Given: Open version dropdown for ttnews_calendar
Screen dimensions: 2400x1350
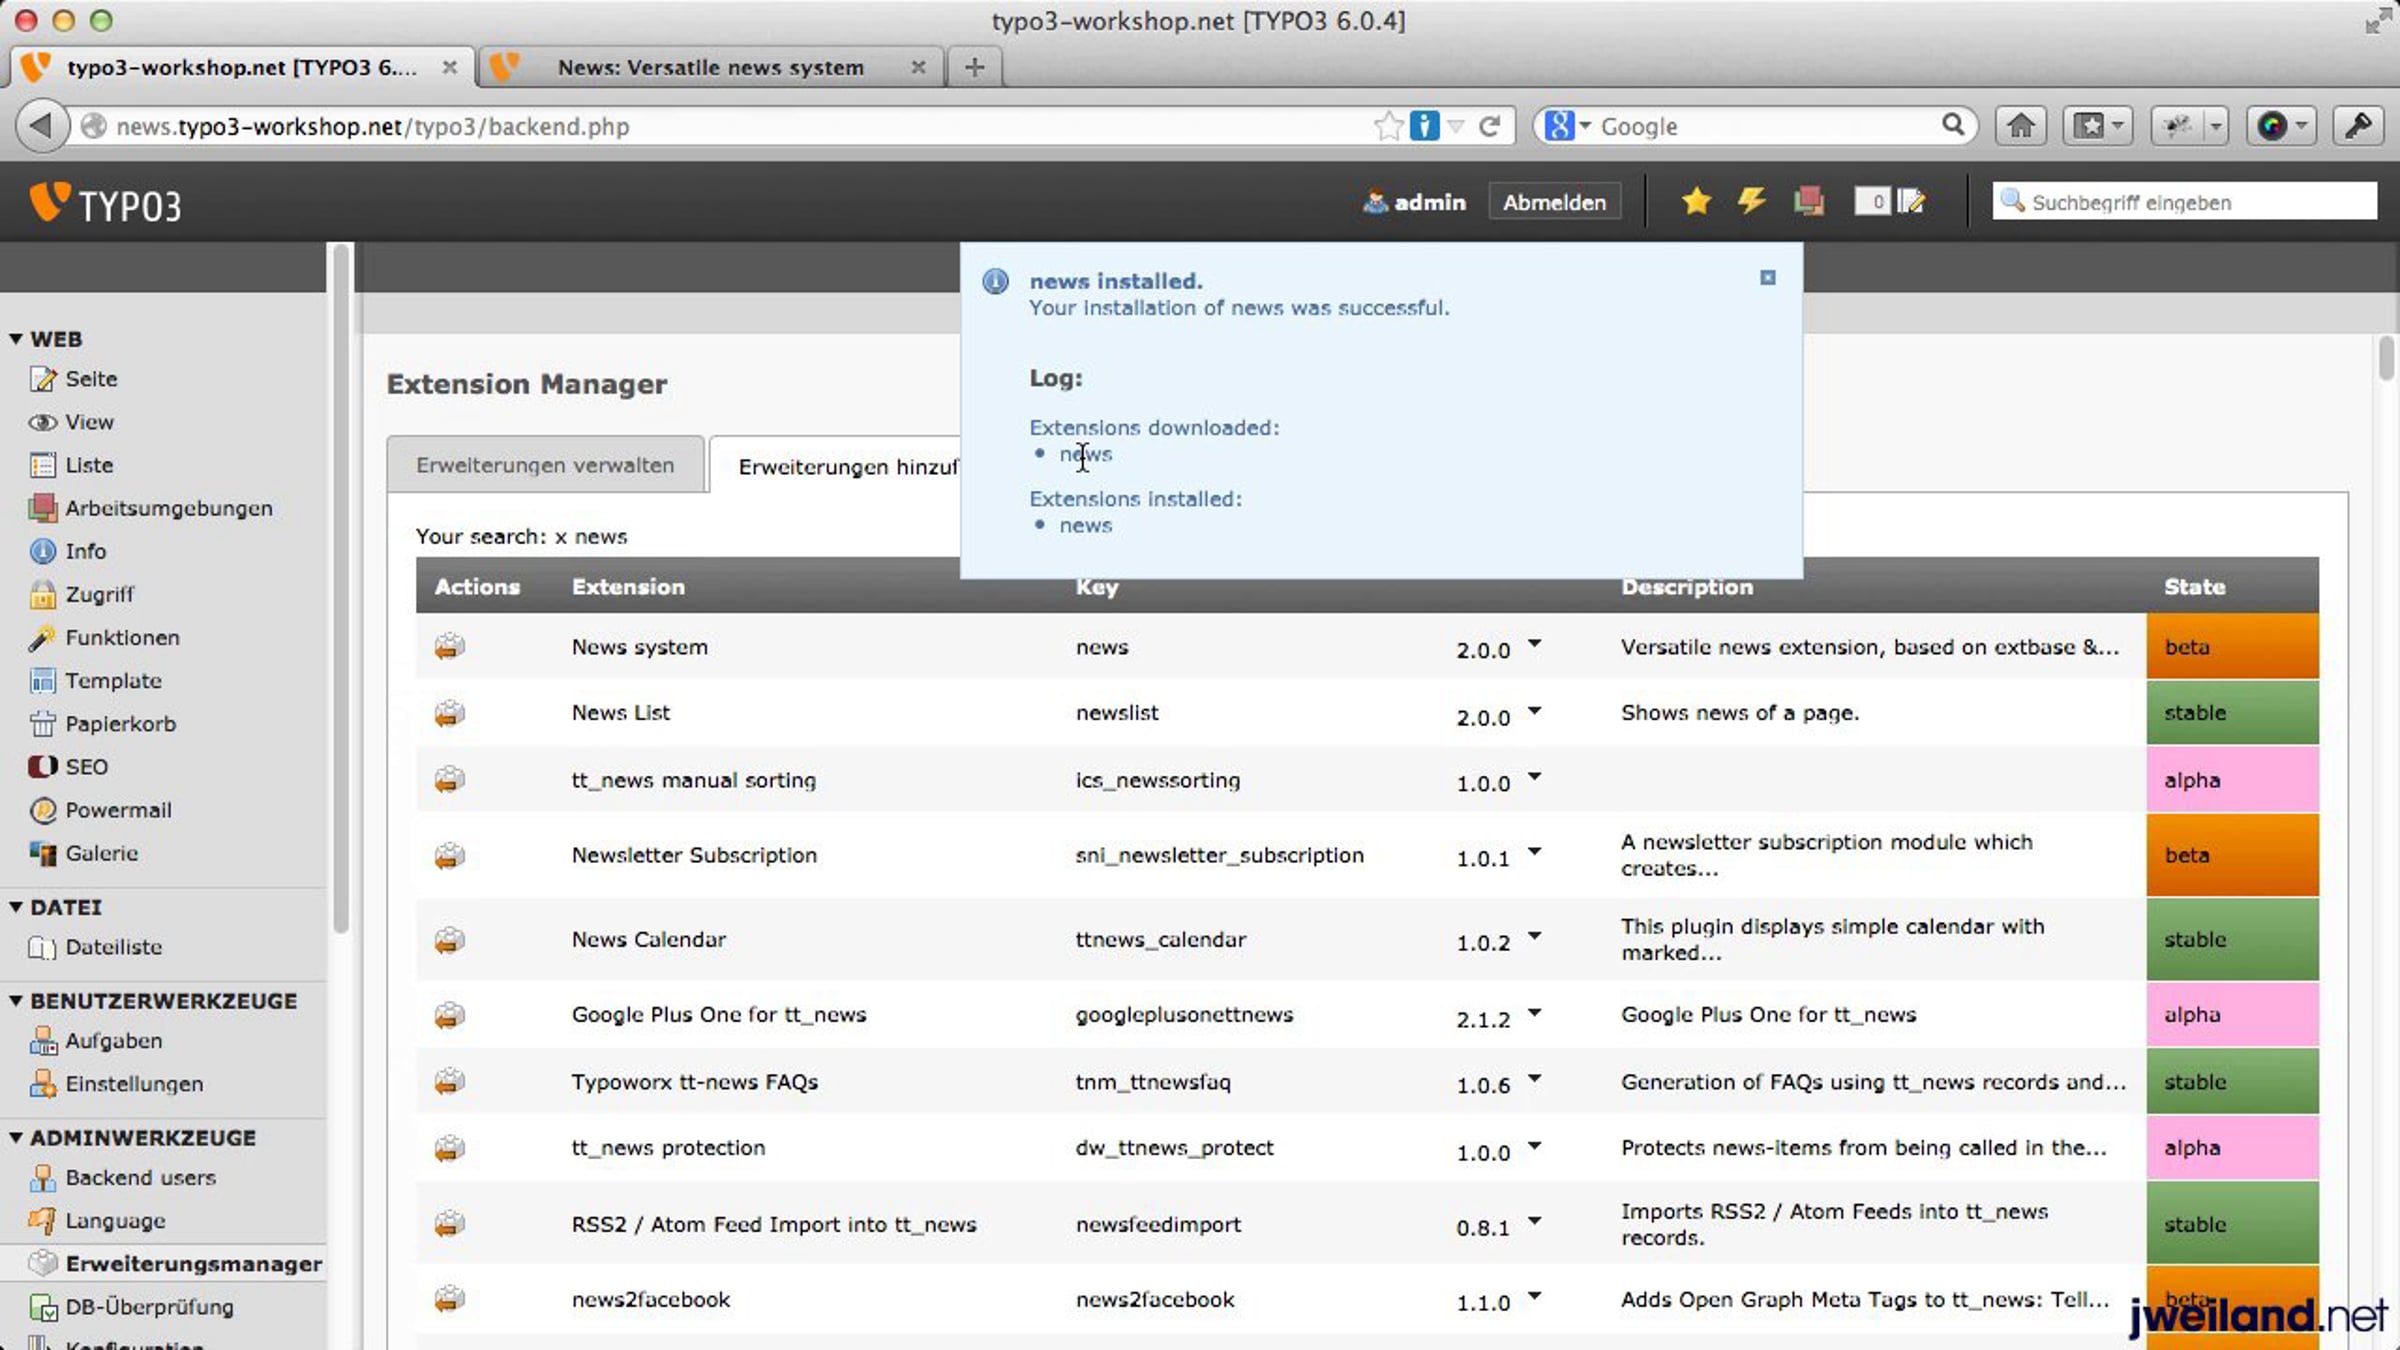Looking at the screenshot, I should (x=1534, y=936).
